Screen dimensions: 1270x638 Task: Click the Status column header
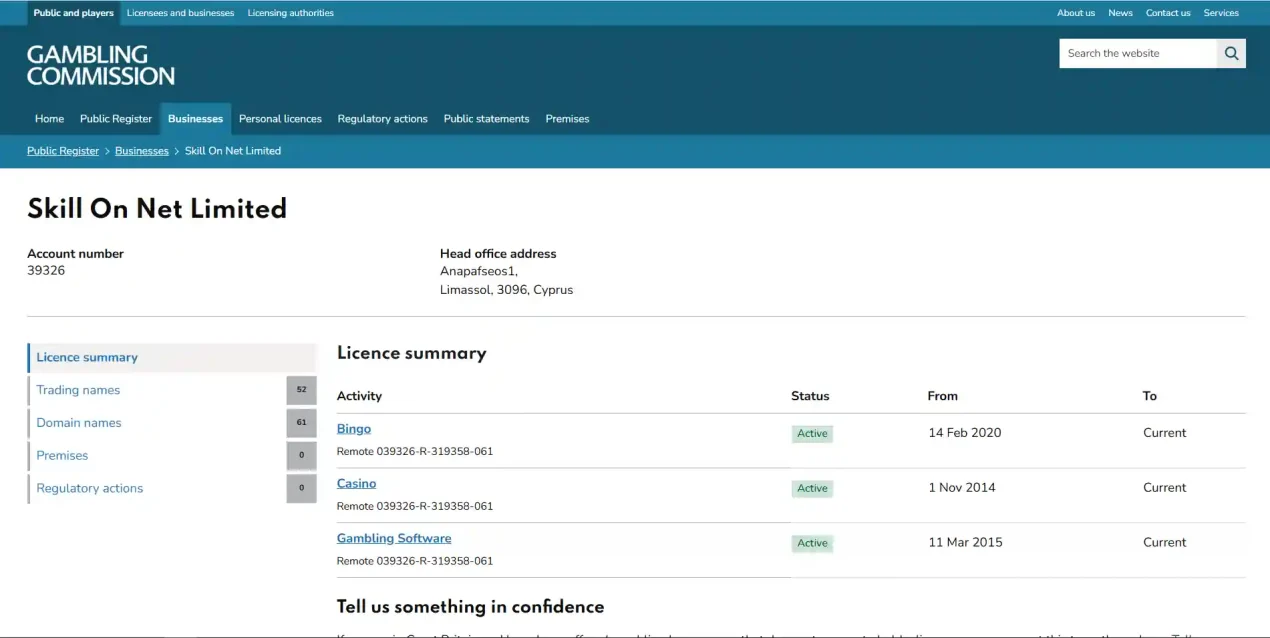click(x=810, y=396)
